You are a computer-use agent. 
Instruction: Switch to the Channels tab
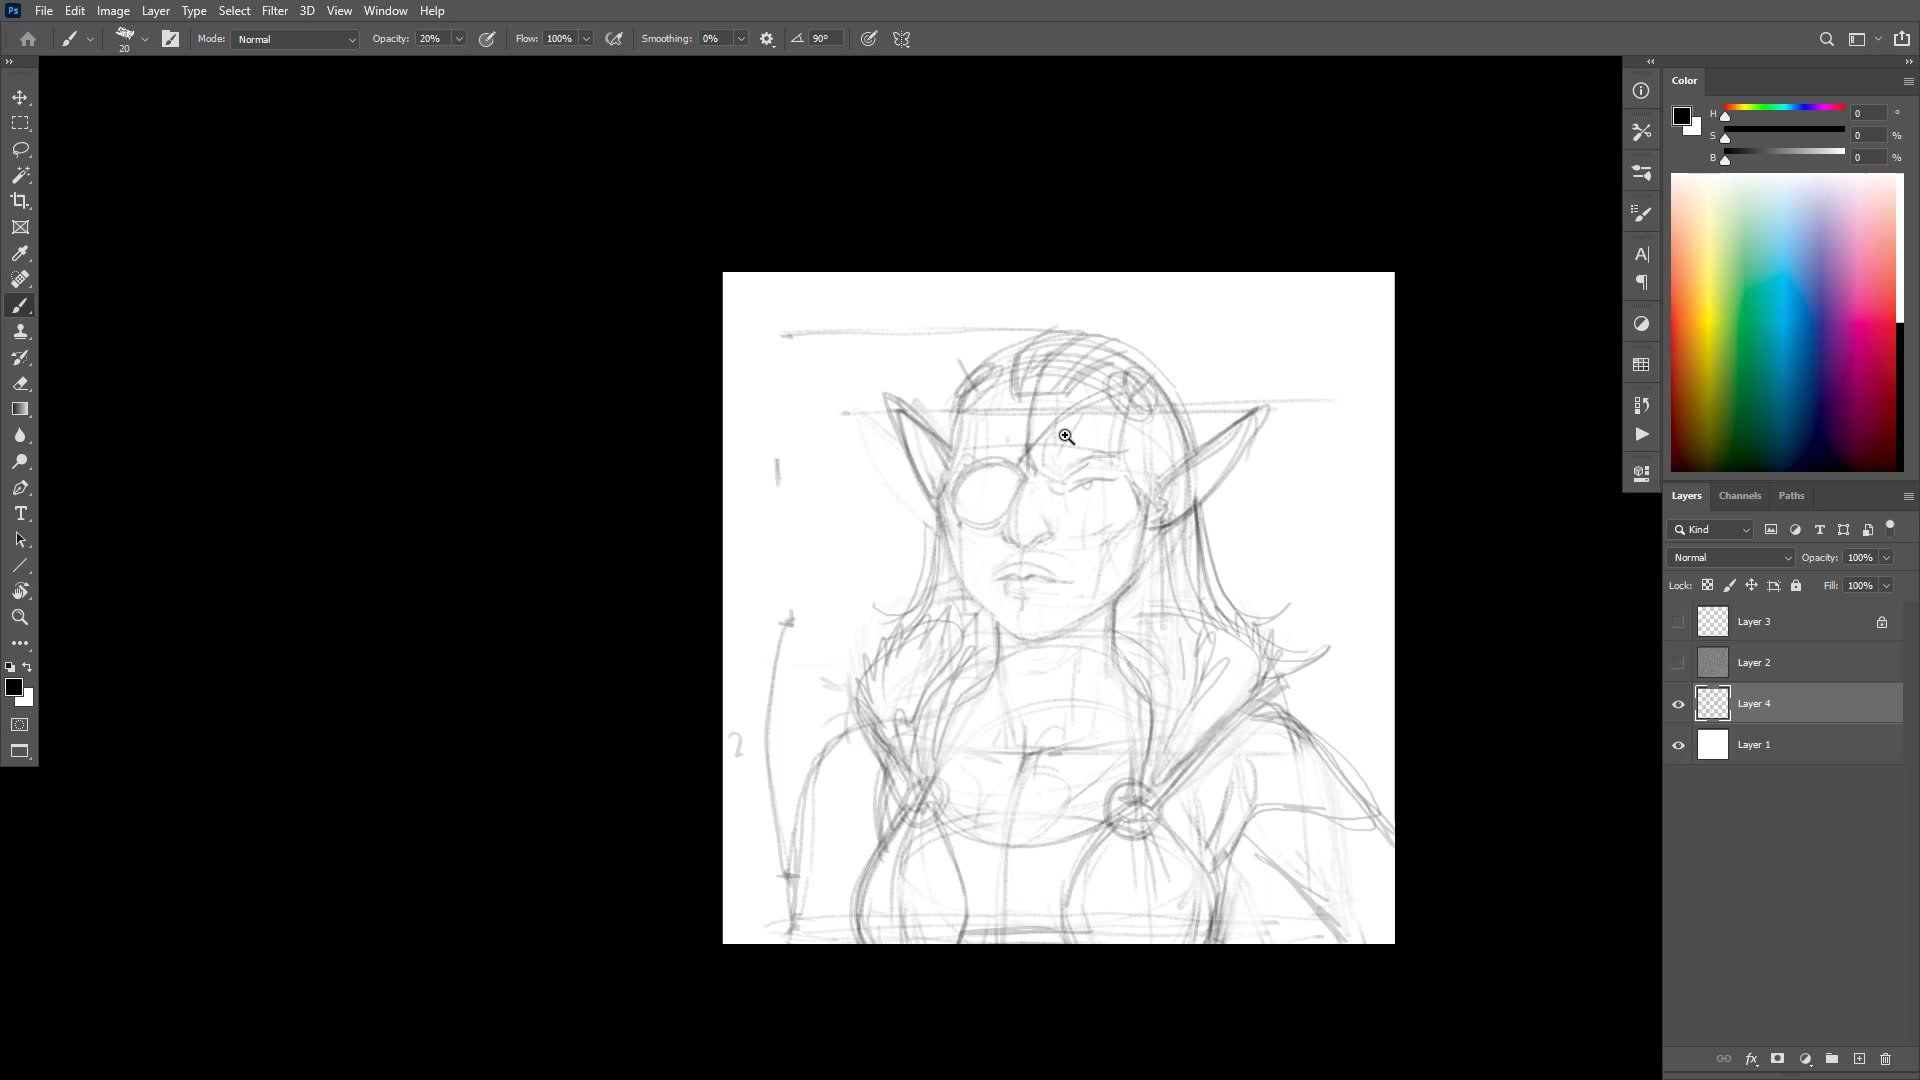(1739, 496)
